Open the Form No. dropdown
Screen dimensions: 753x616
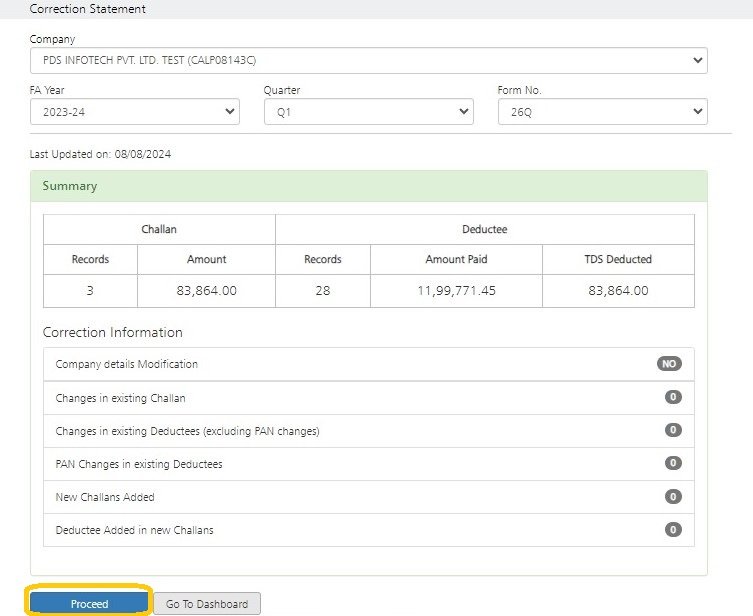pyautogui.click(x=602, y=112)
